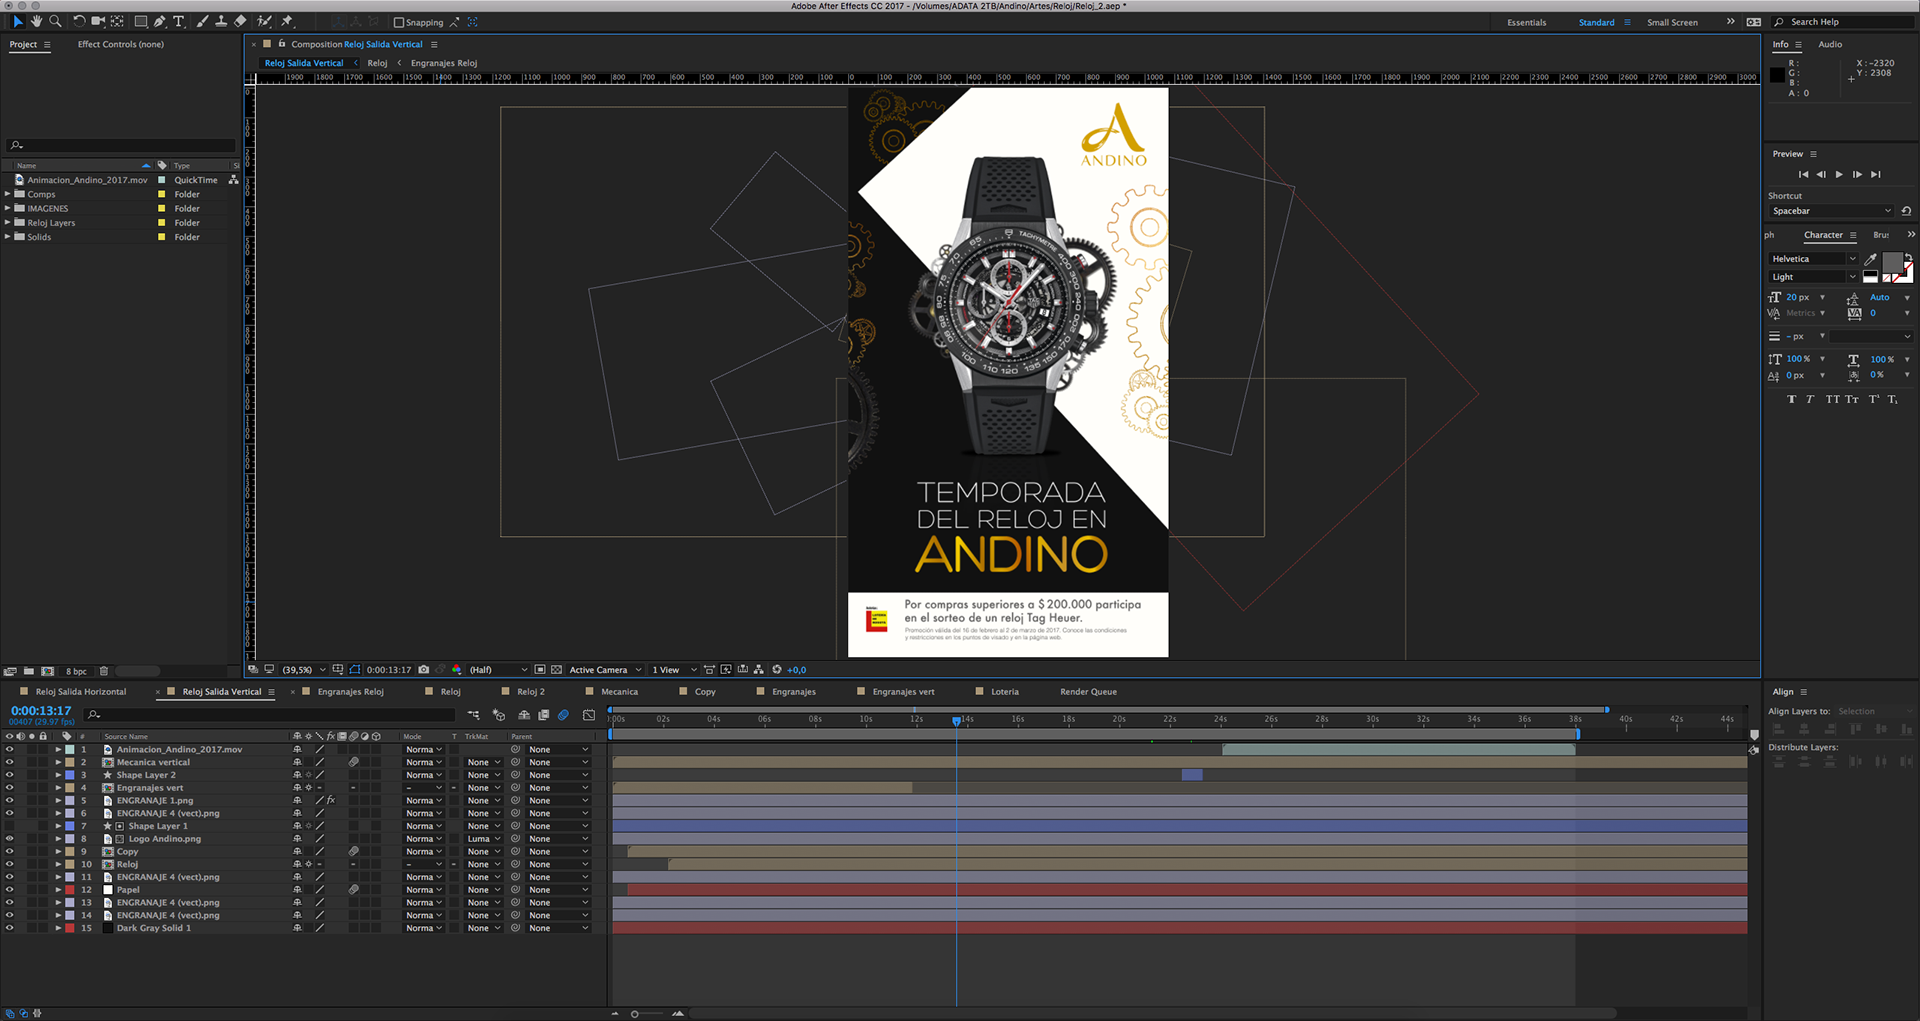
Task: Open Composition flowchart icon in viewer
Action: (x=759, y=670)
